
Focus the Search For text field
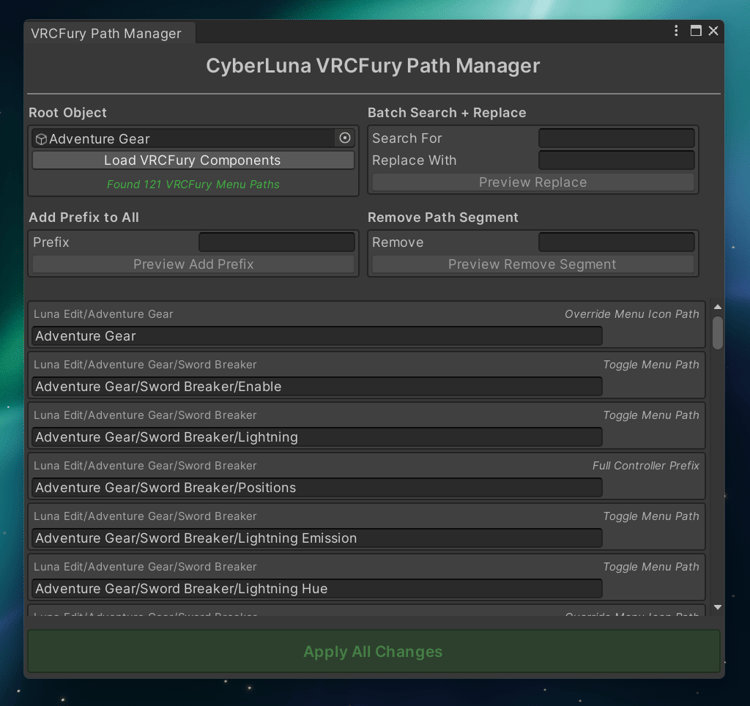click(x=616, y=138)
